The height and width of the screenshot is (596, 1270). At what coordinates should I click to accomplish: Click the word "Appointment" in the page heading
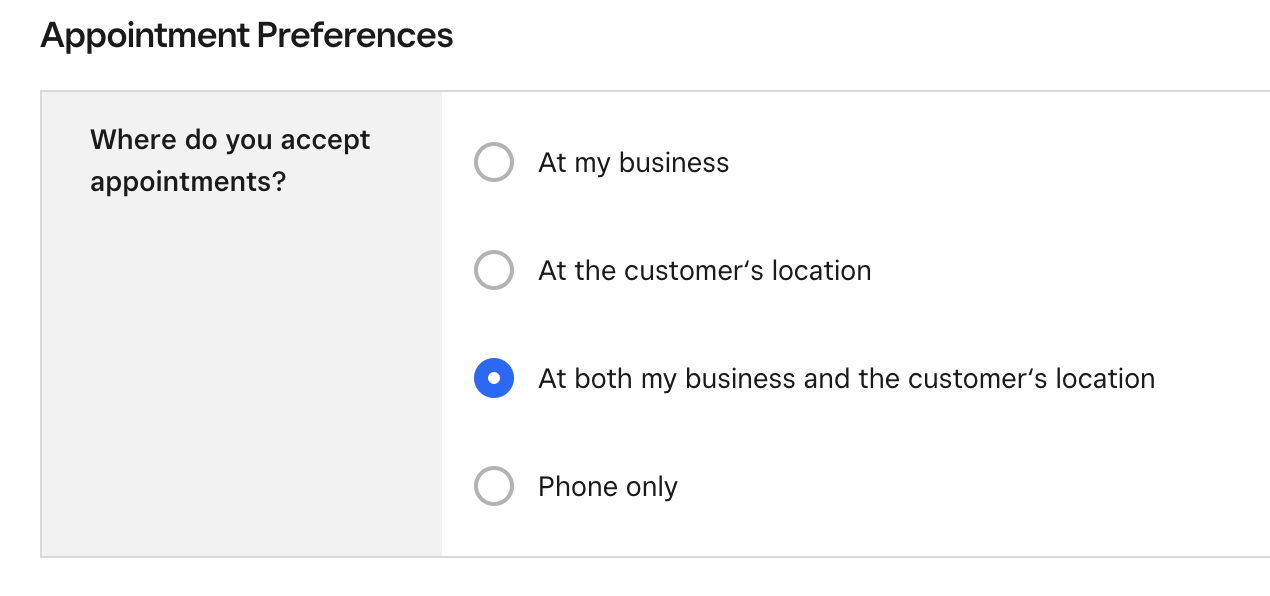click(x=145, y=36)
